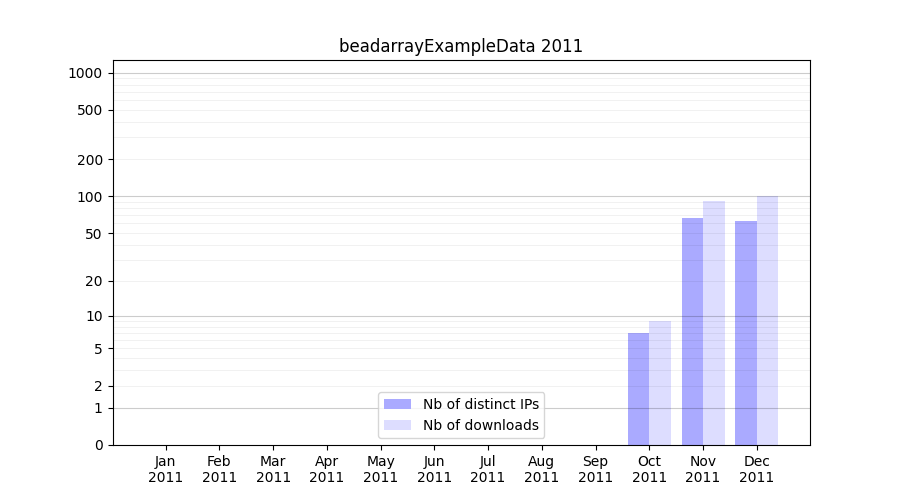Viewport: 900px width, 500px height.
Task: Click the Jun 2011 x-axis label
Action: [434, 469]
